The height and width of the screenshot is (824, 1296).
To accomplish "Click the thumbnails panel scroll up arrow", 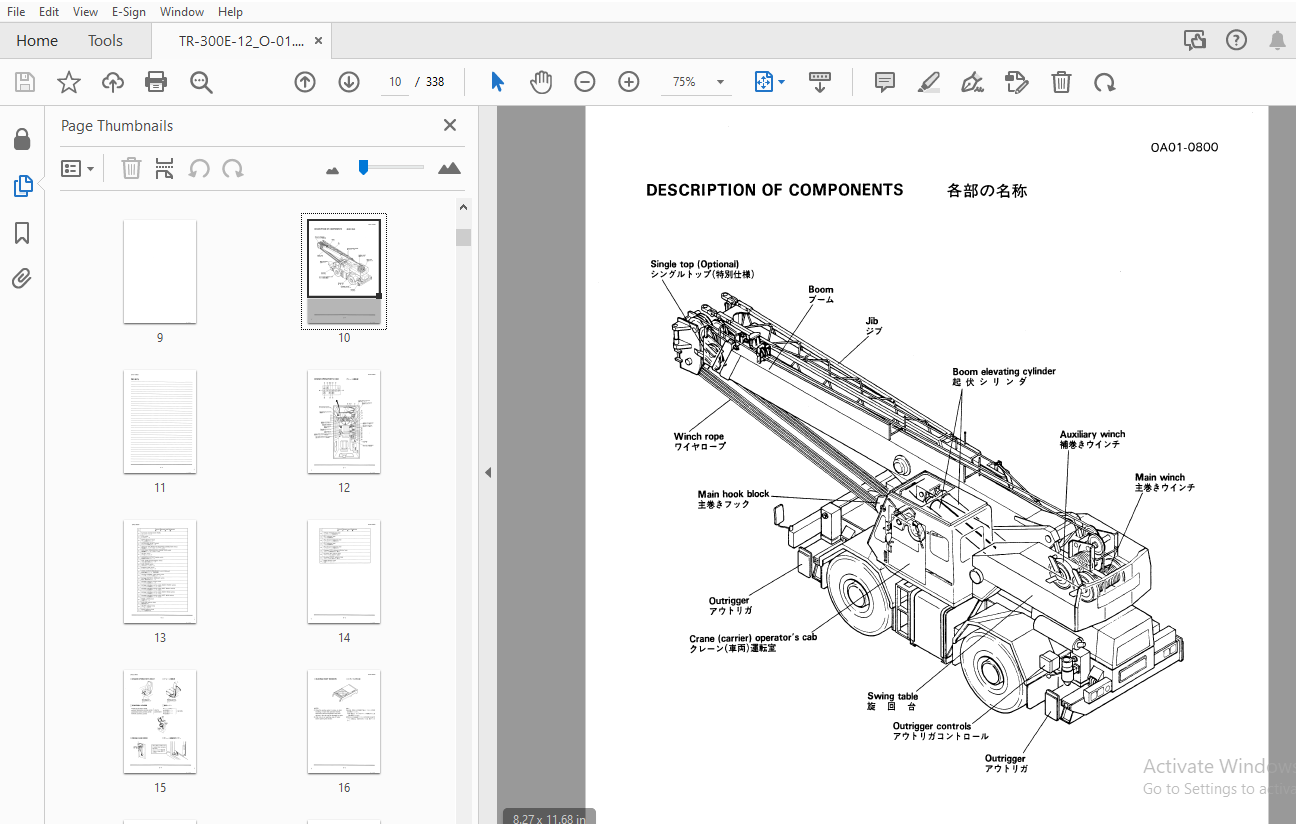I will click(x=463, y=207).
